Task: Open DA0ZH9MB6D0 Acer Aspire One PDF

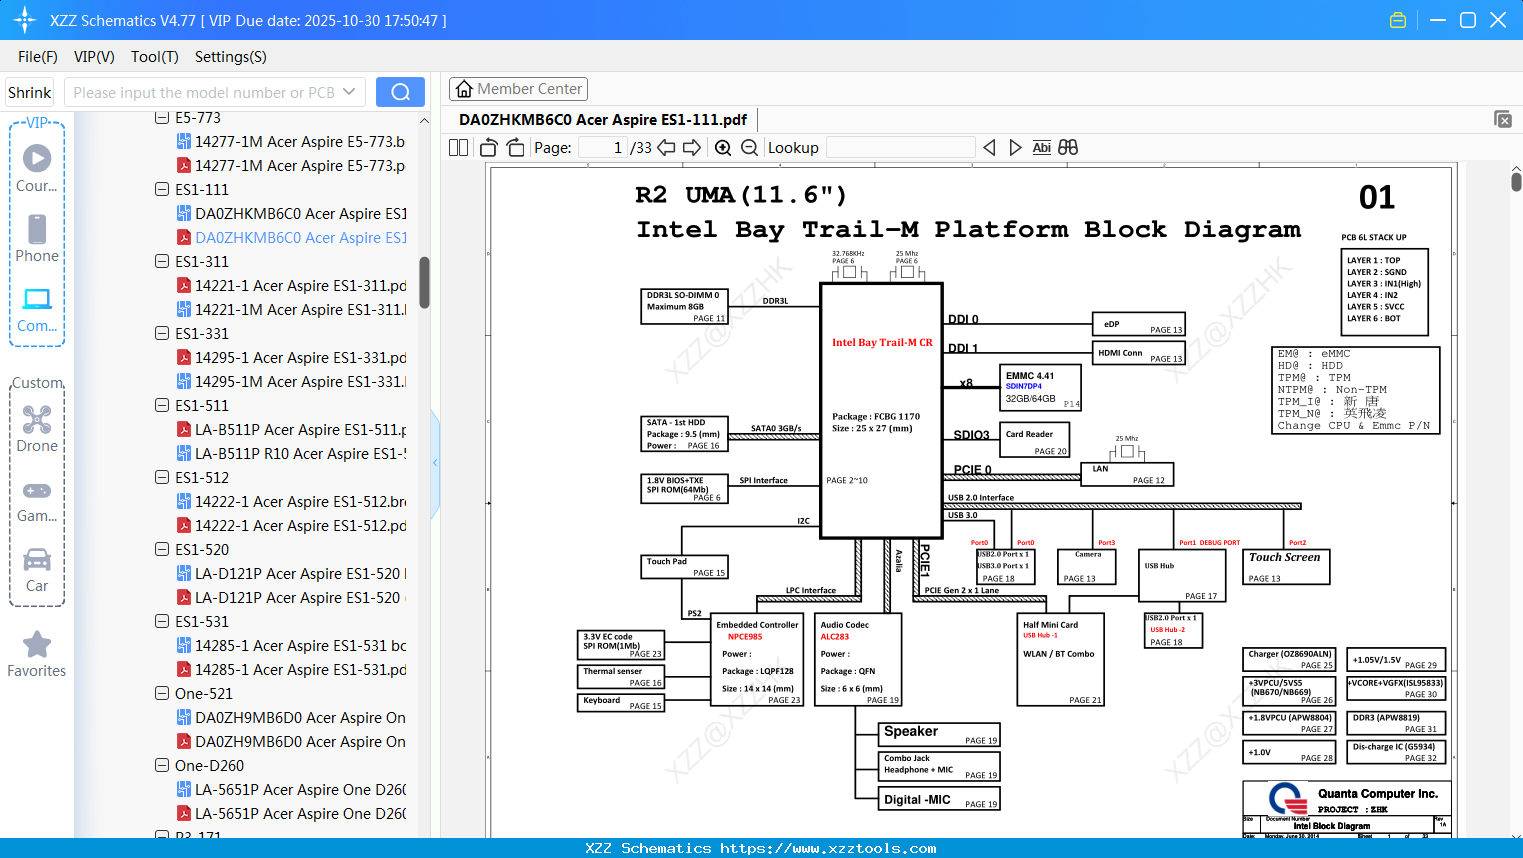Action: pyautogui.click(x=292, y=742)
